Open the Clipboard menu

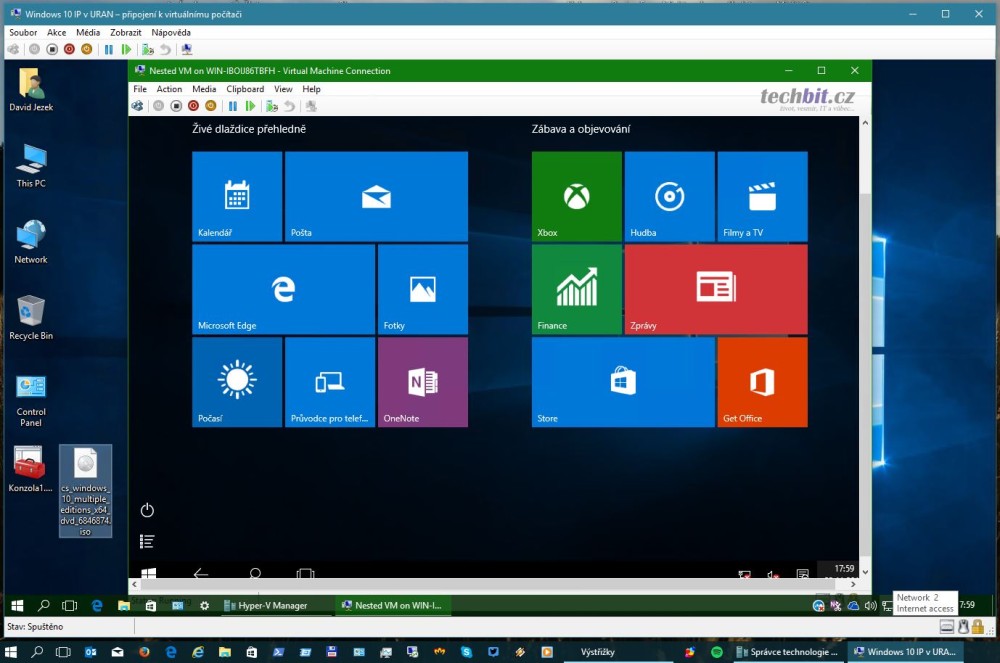[x=245, y=89]
